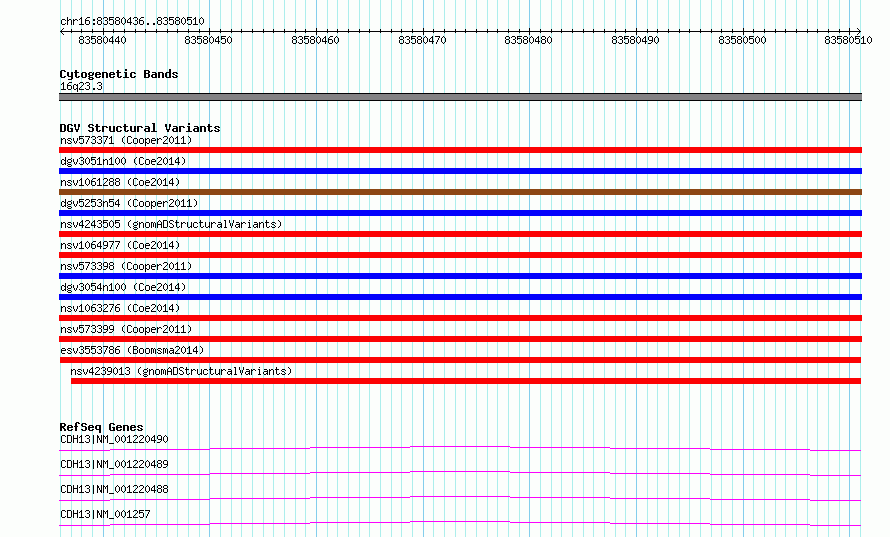Click the red bar for esv3553786
This screenshot has width=890, height=537.
pyautogui.click(x=460, y=360)
